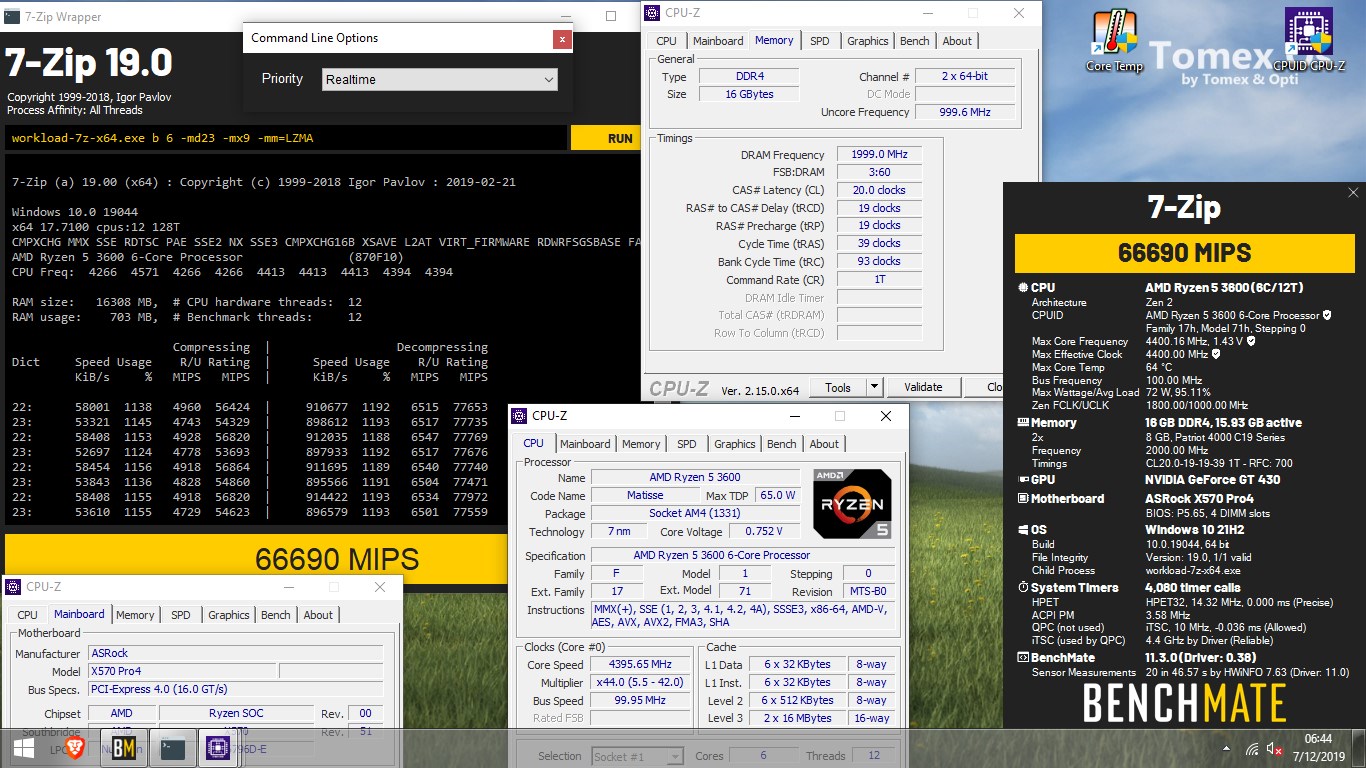Select Graphics tab in CPU-Z motherboard window
The height and width of the screenshot is (768, 1366).
tap(228, 615)
